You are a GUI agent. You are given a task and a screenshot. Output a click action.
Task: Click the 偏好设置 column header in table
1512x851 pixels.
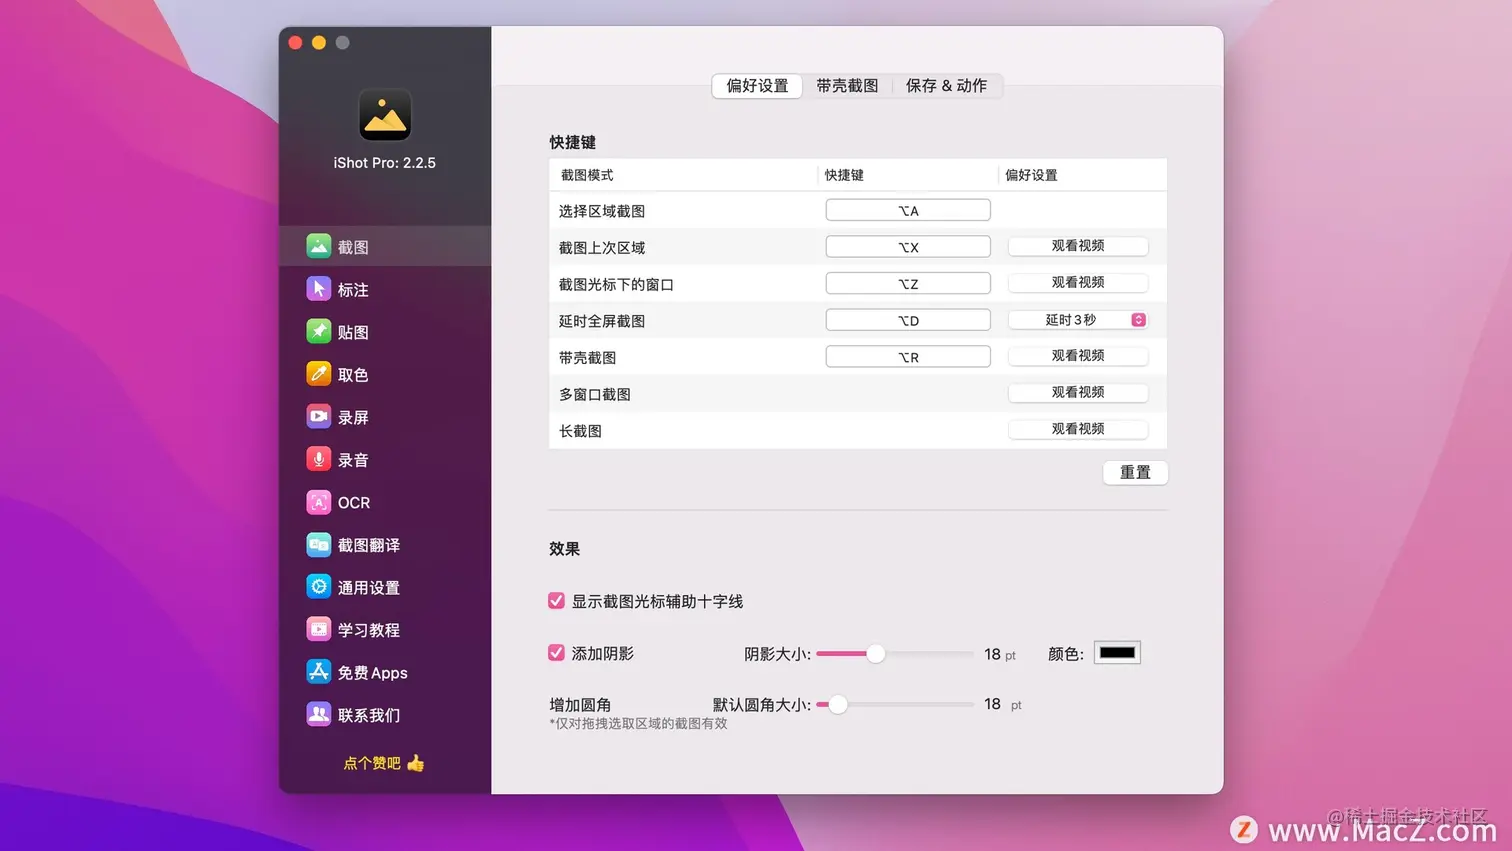point(1031,175)
